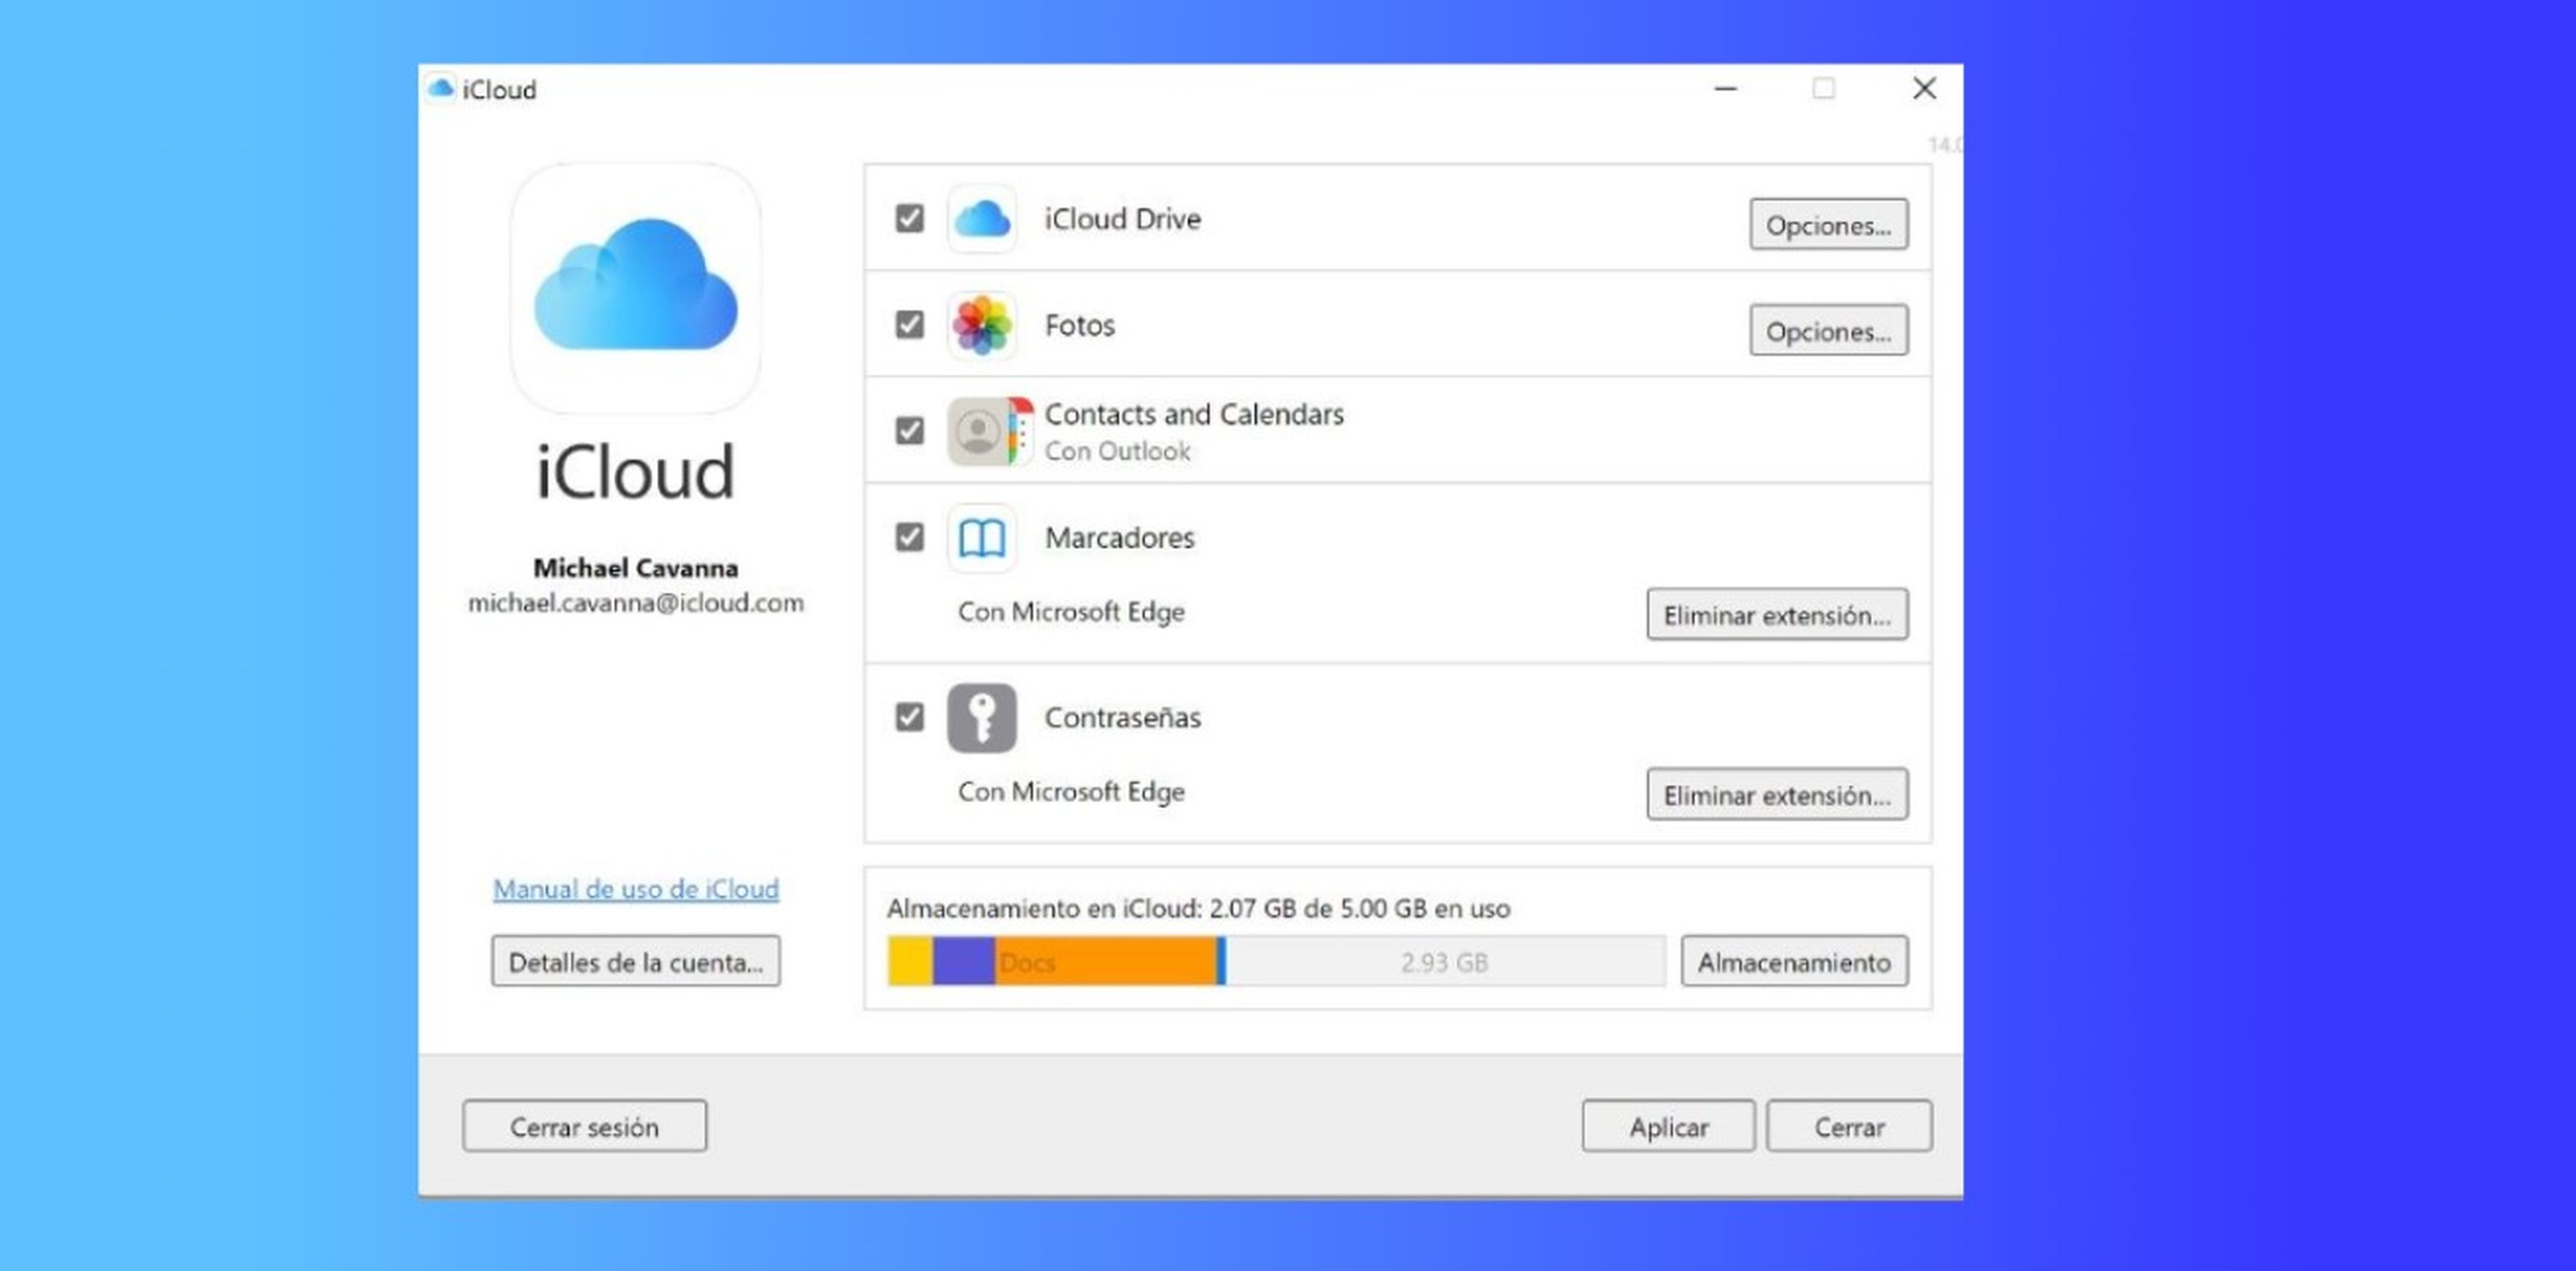2576x1271 pixels.
Task: Click the Almacenamiento en iCloud usage text
Action: tap(1198, 909)
